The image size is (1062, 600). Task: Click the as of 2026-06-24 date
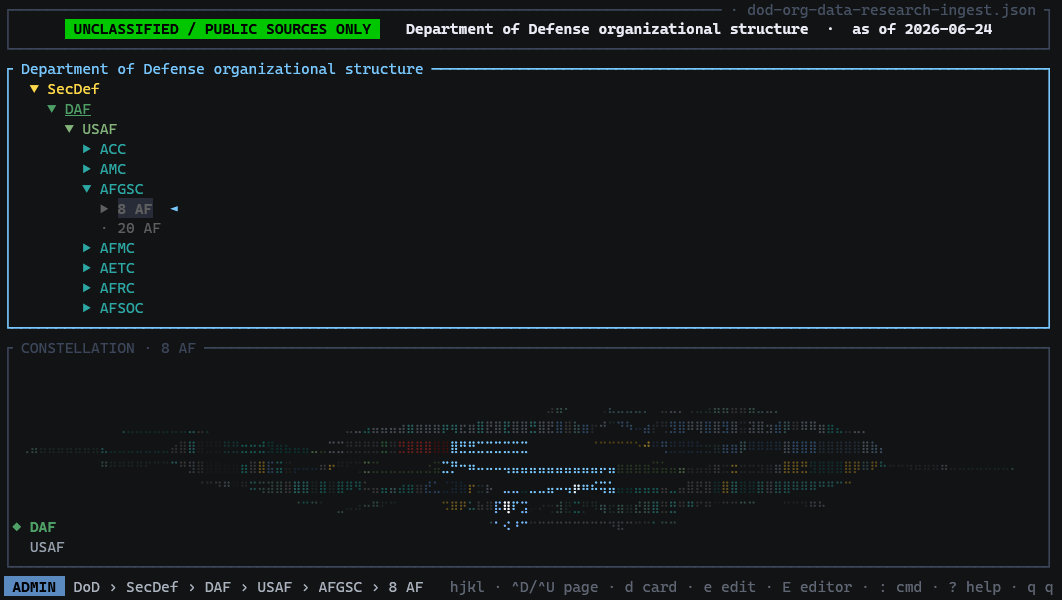point(922,29)
